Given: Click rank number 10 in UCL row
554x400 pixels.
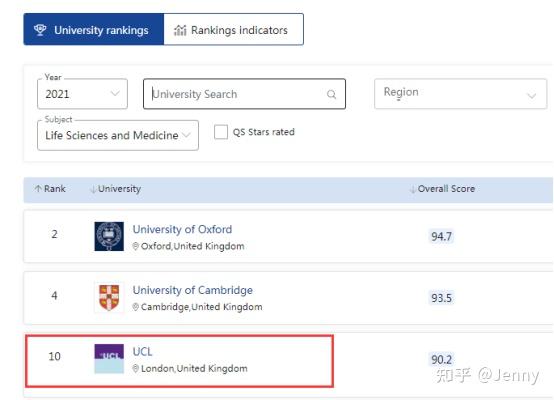Looking at the screenshot, I should [54, 356].
